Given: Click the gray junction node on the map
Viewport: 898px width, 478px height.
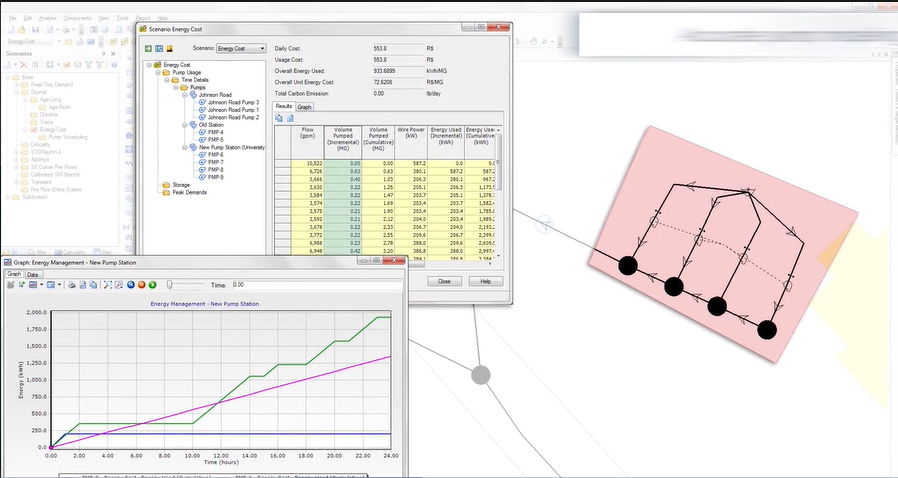Looking at the screenshot, I should pyautogui.click(x=481, y=376).
